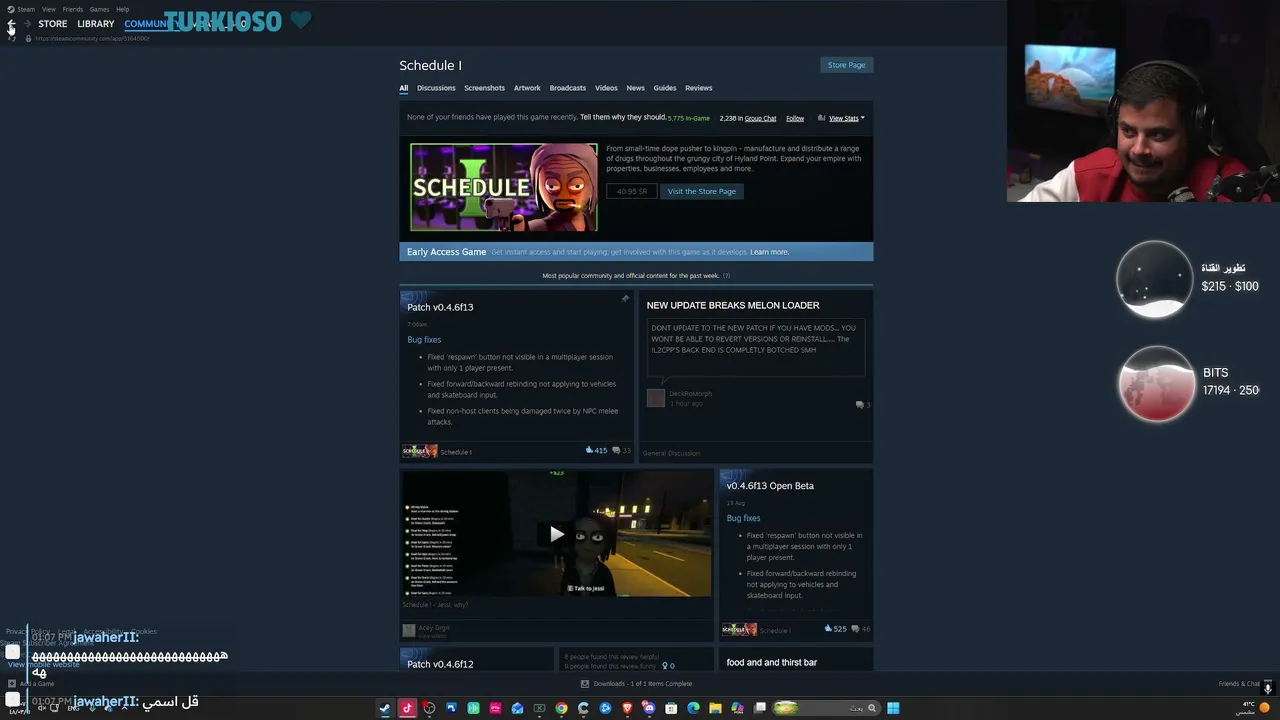Go to the STORE section
1280x720 pixels.
[x=53, y=24]
